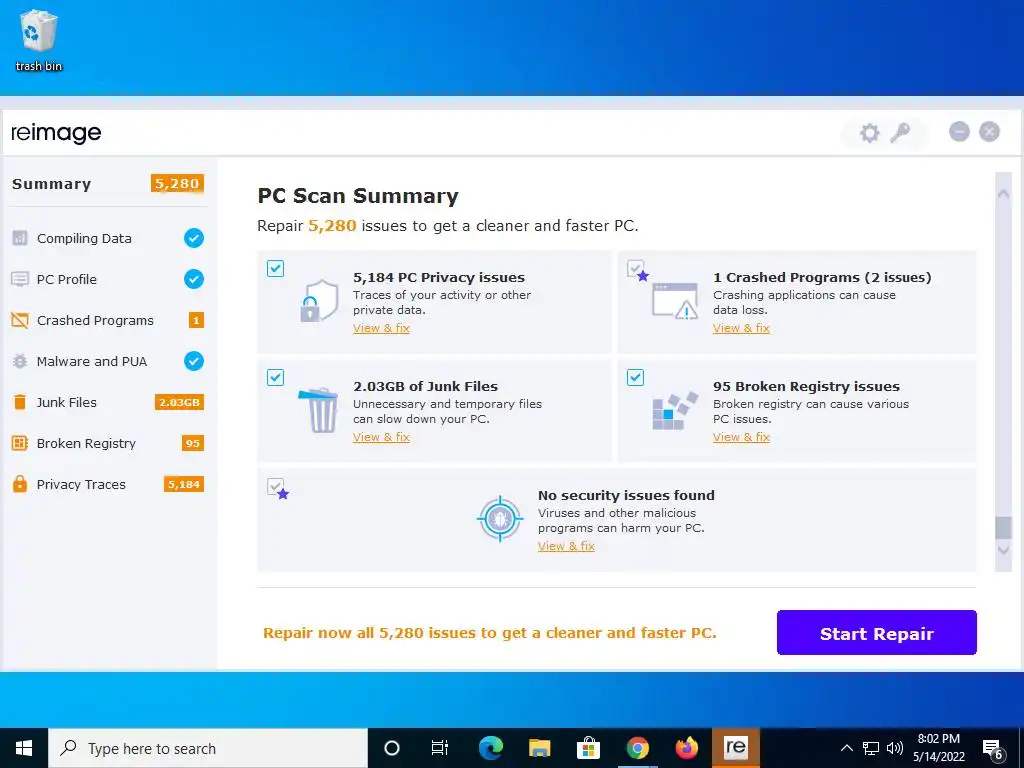Open the trash bin desktop icon
This screenshot has width=1024, height=768.
click(39, 40)
